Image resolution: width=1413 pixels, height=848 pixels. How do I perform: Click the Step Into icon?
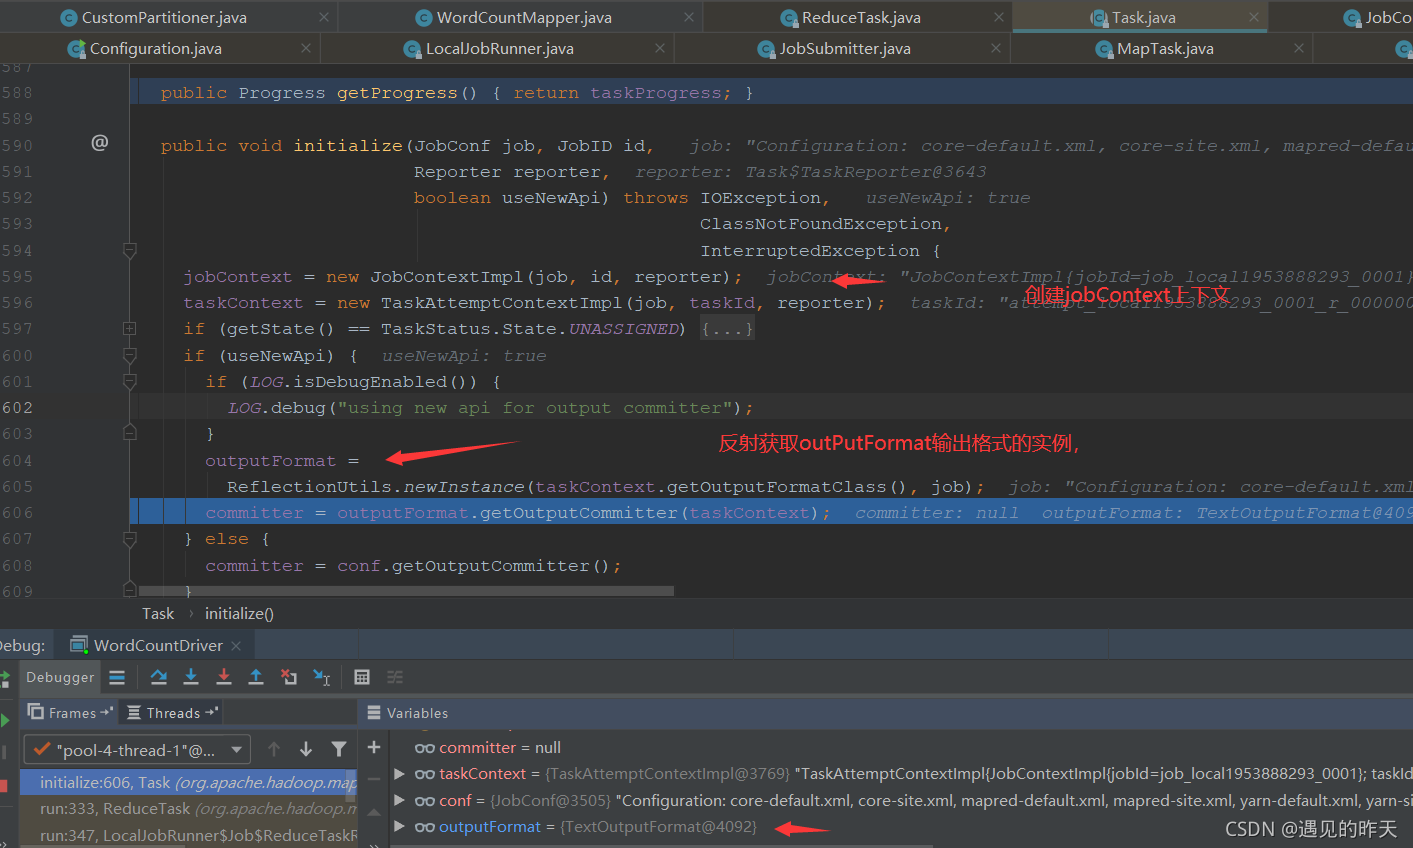[191, 677]
